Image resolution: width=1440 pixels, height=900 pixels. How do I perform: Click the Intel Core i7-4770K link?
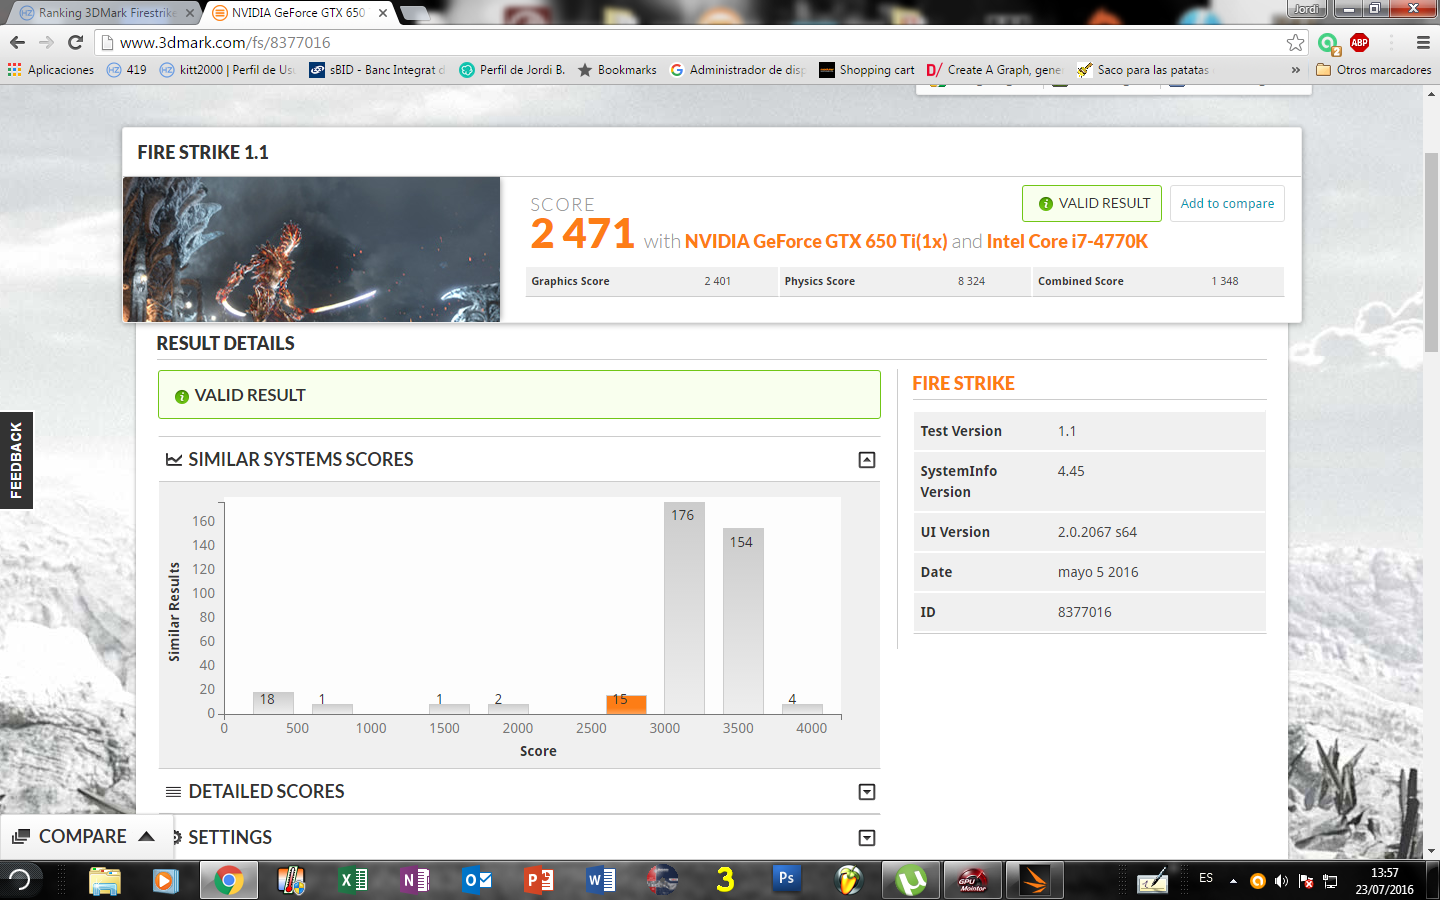(x=1067, y=241)
